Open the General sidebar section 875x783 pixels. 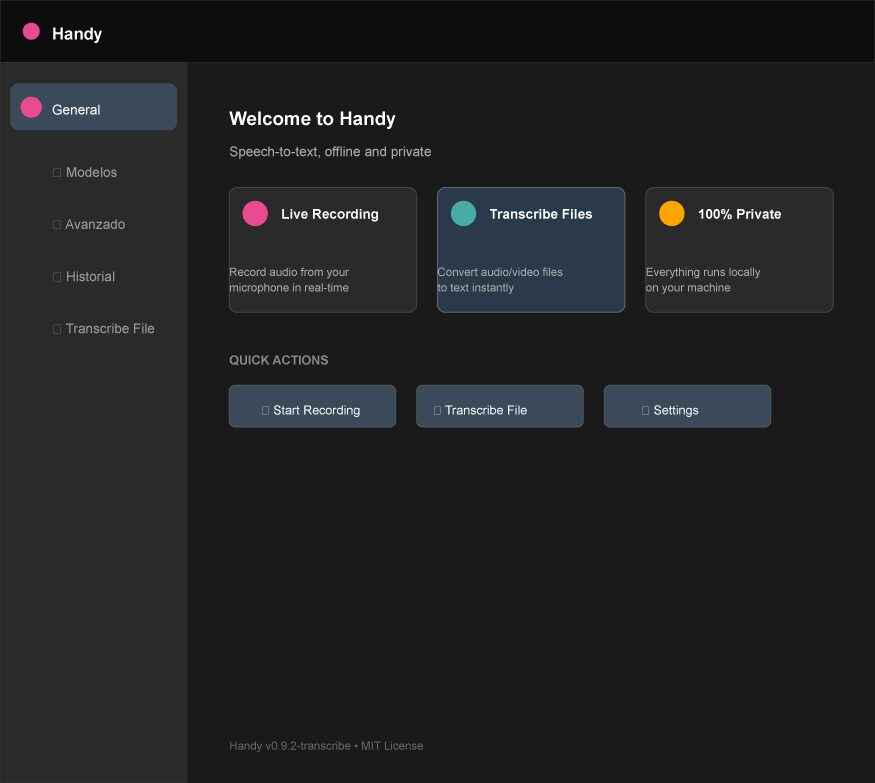click(x=94, y=107)
